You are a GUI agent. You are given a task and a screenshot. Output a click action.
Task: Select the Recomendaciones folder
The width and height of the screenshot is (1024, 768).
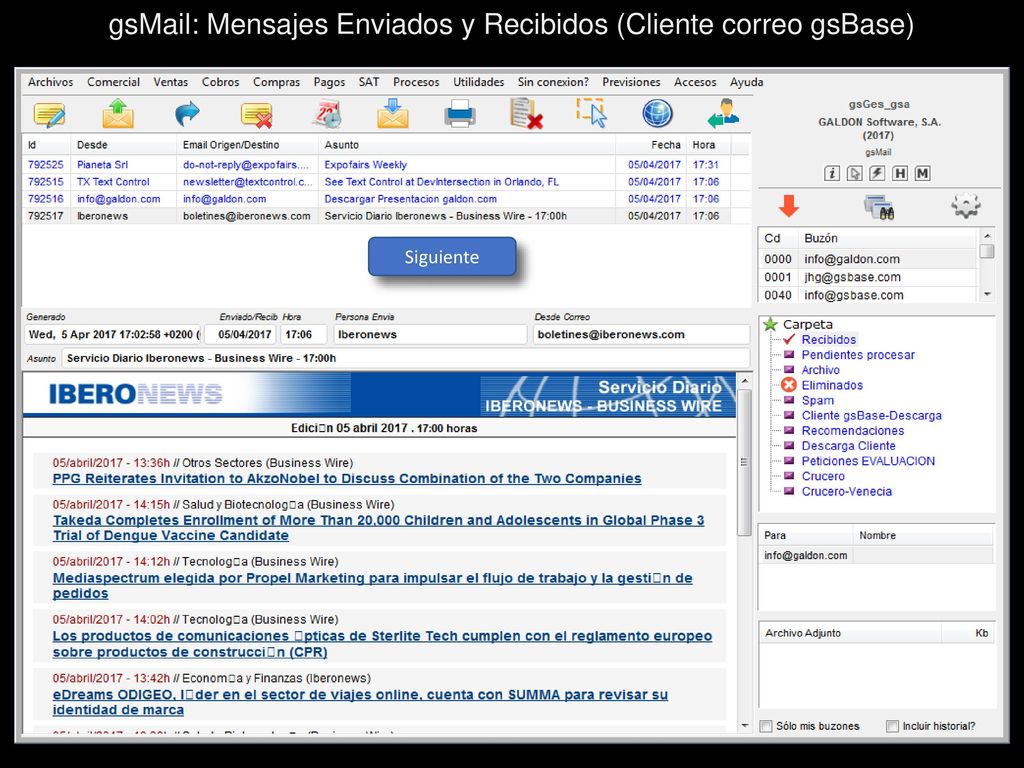click(x=853, y=430)
